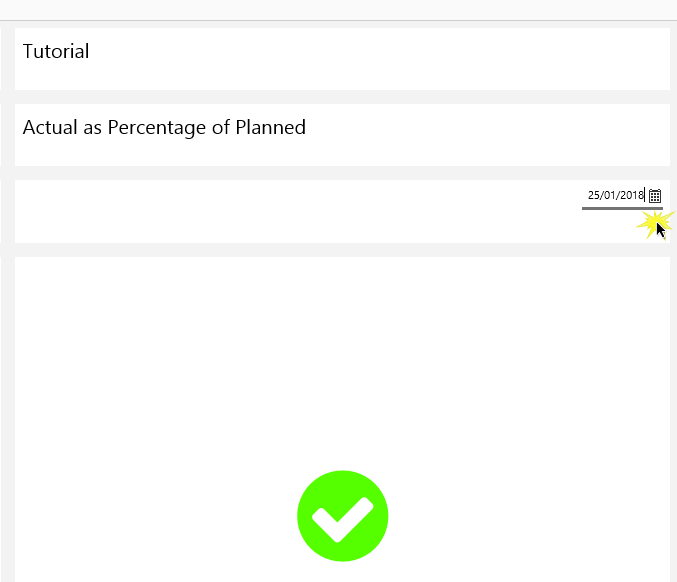Click the word Planned in the heading
Image resolution: width=677 pixels, height=582 pixels.
pyautogui.click(x=270, y=127)
